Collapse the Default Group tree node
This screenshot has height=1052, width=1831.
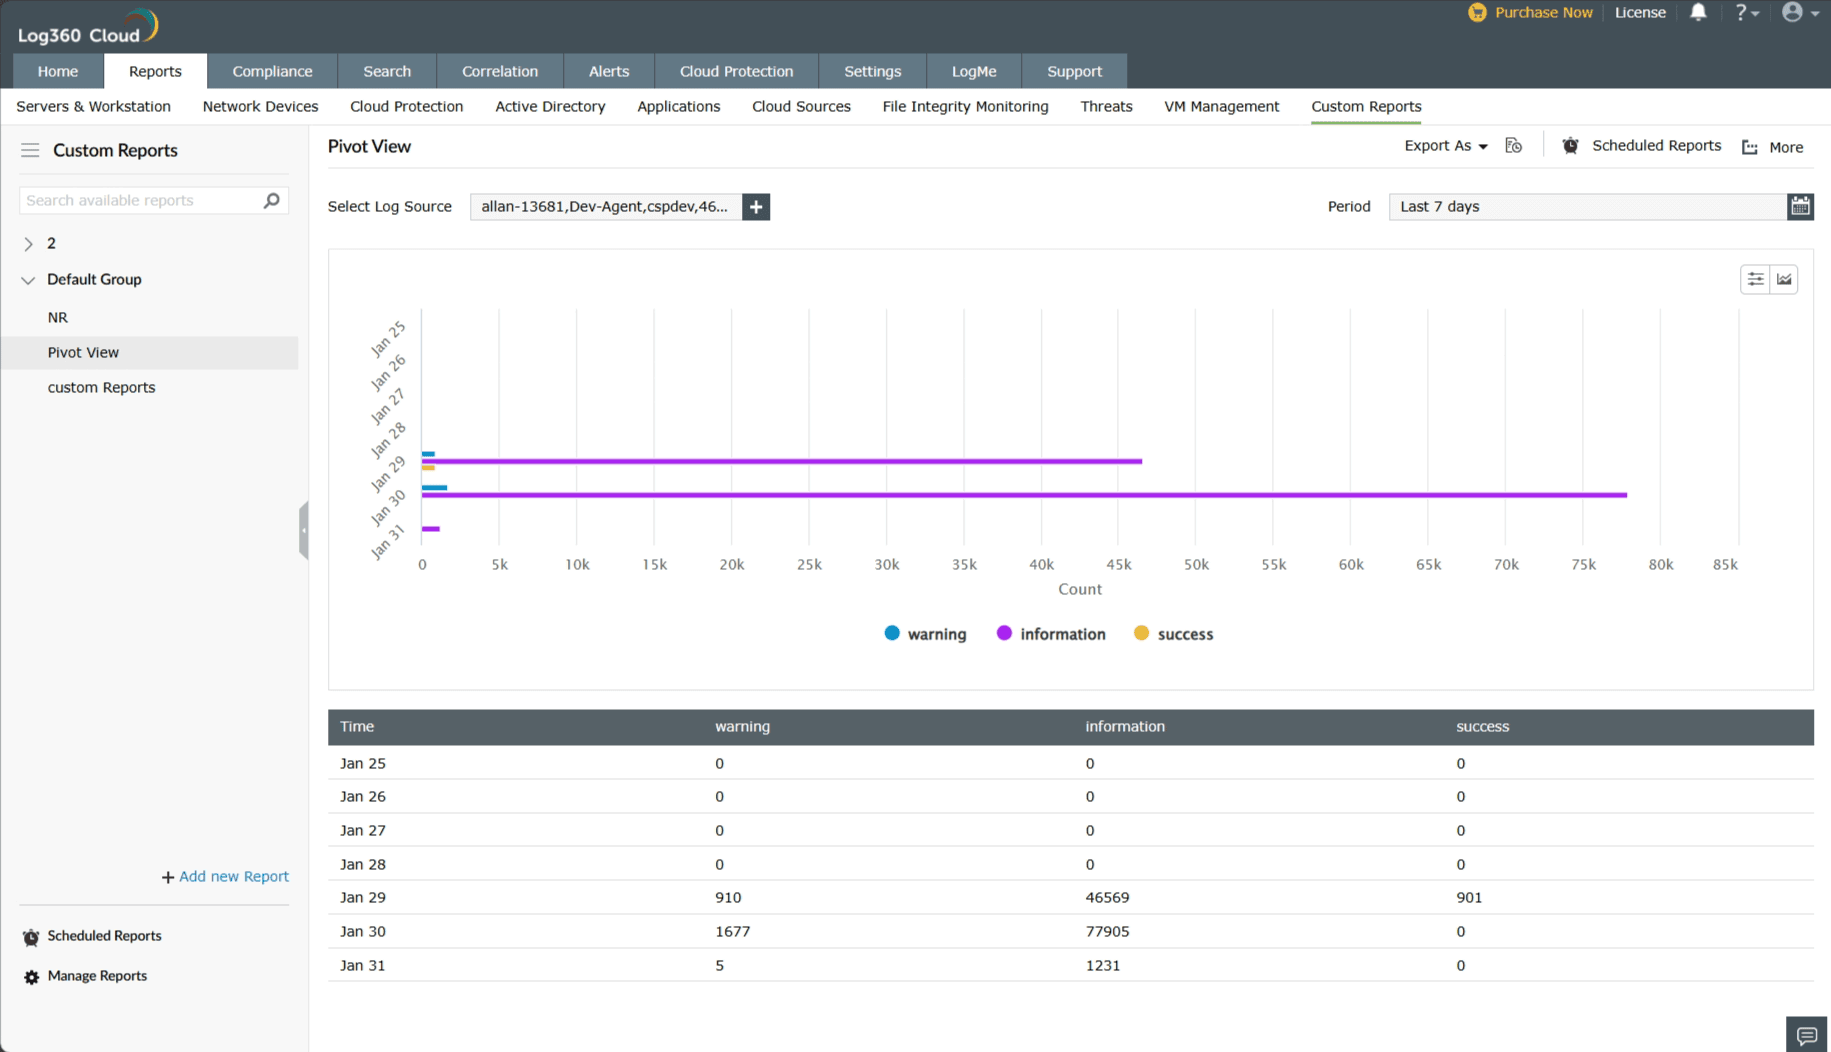28,280
